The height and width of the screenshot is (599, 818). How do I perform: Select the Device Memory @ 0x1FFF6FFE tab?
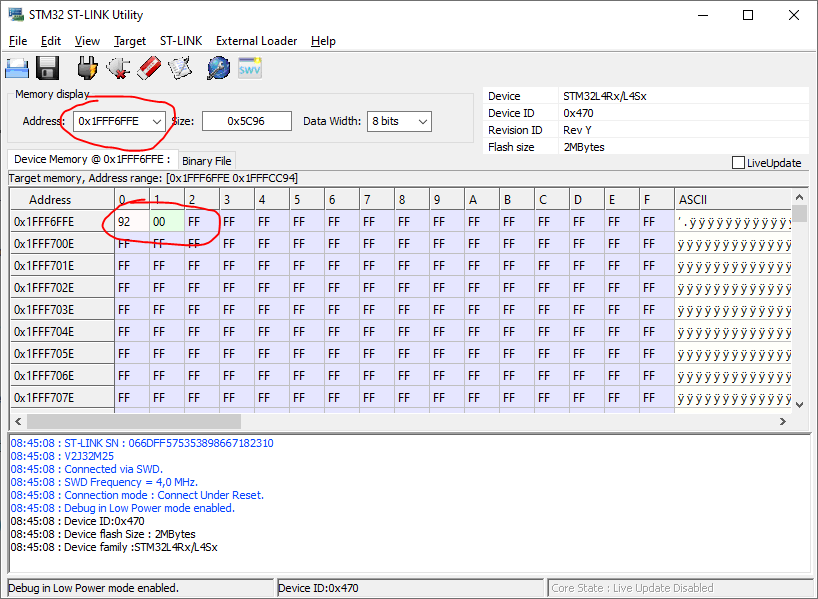tap(92, 159)
